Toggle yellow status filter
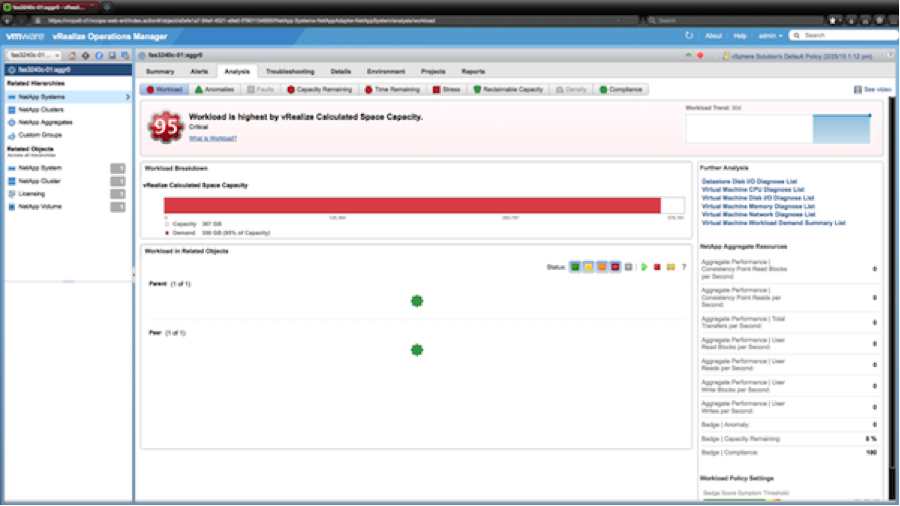The height and width of the screenshot is (506, 900). tap(588, 267)
